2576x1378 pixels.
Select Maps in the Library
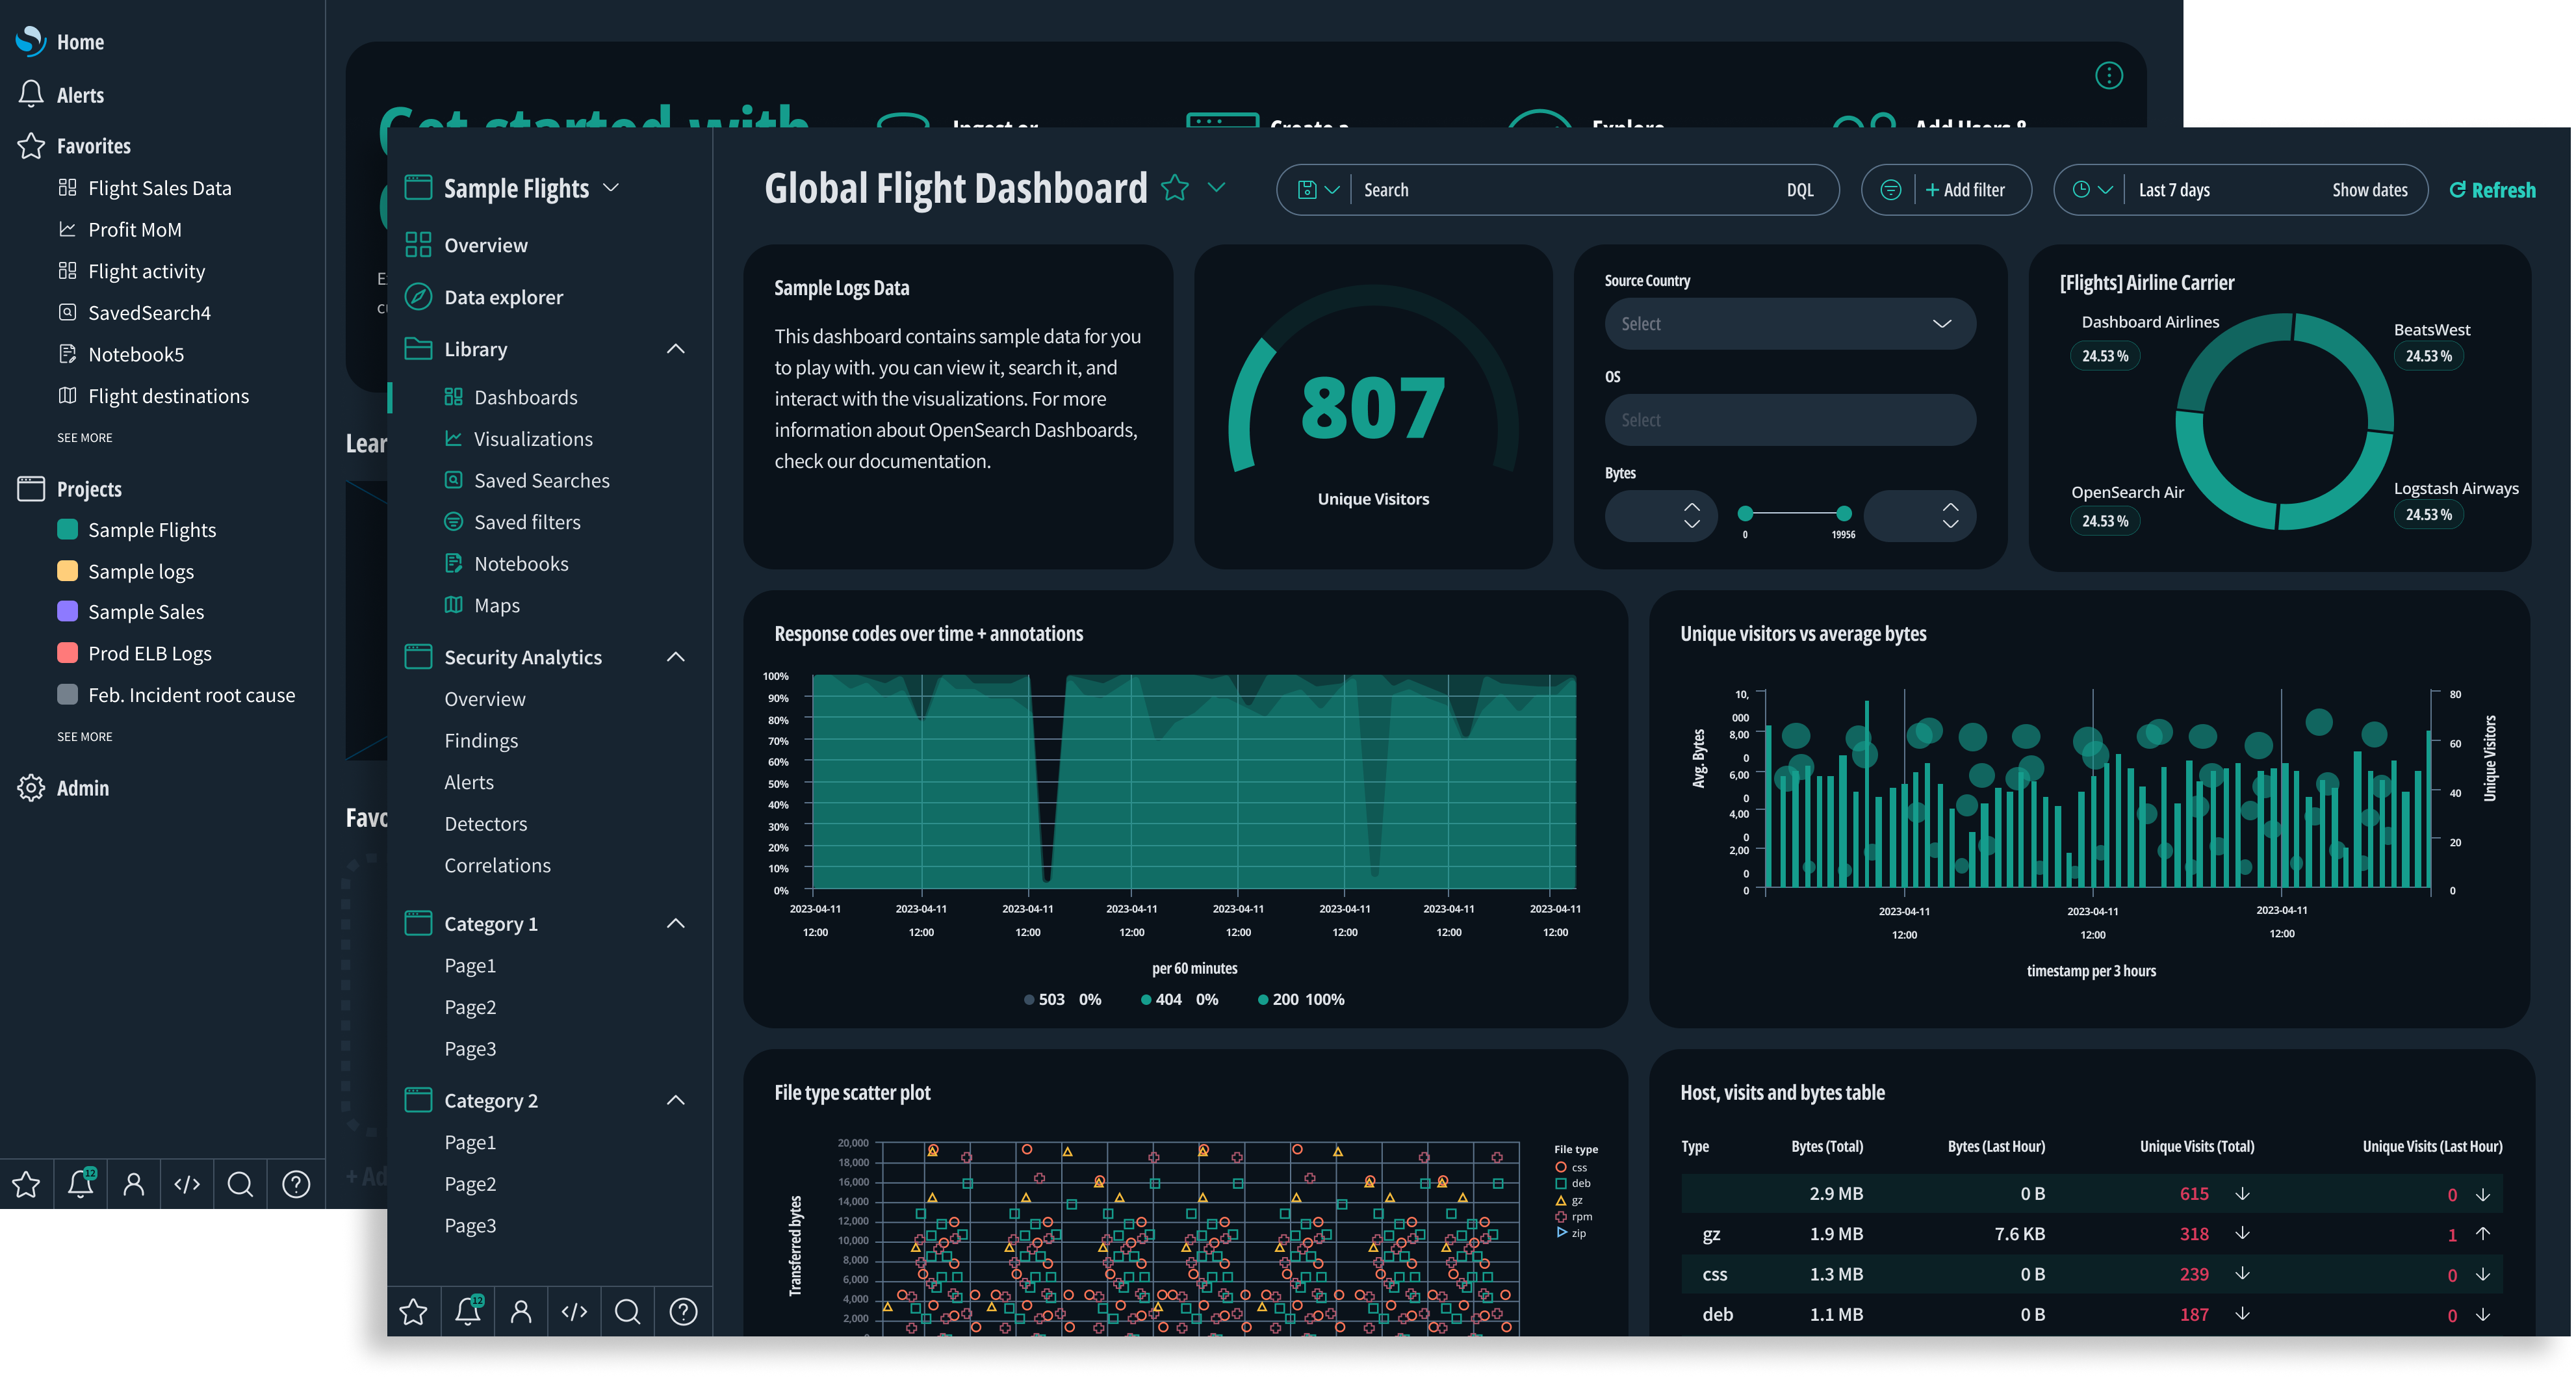pos(496,605)
